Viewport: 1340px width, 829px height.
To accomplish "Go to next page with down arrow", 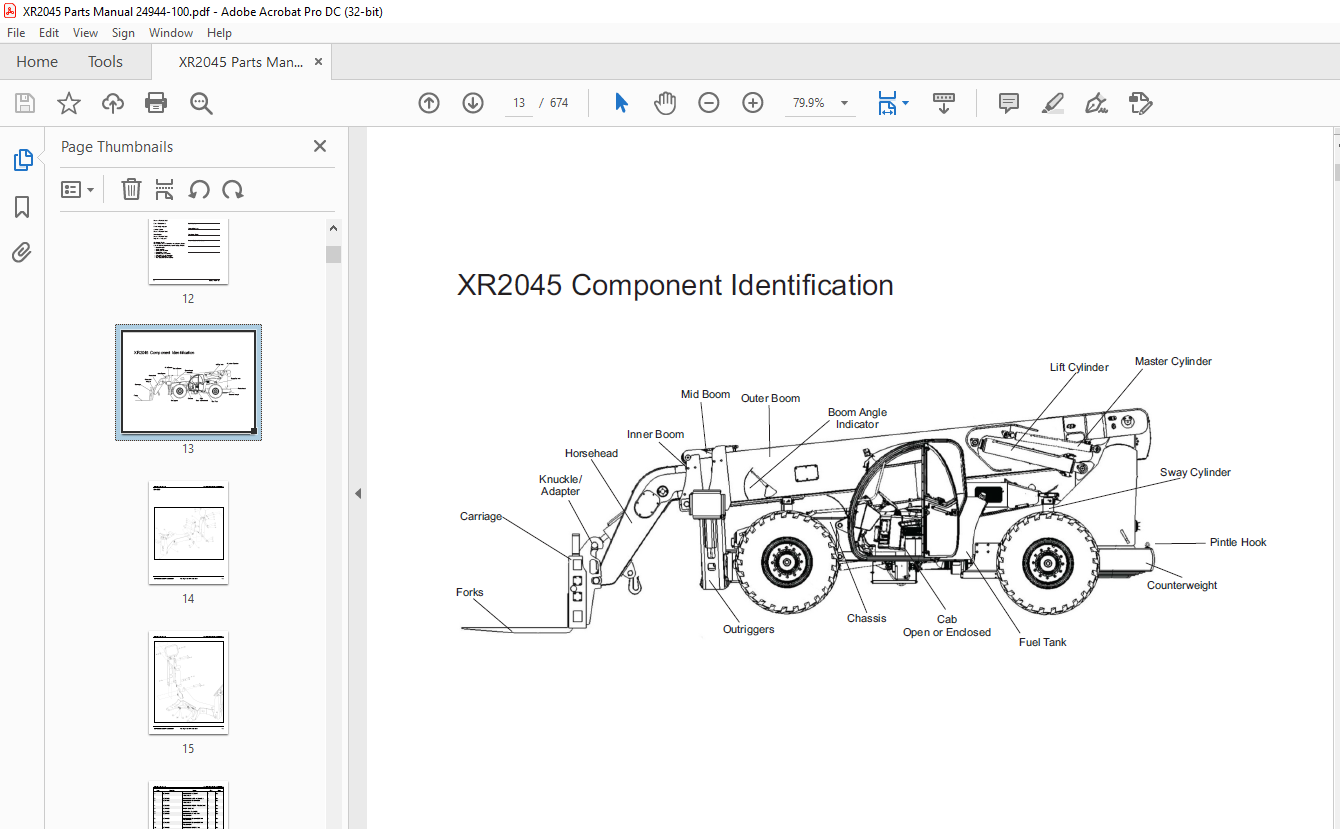I will (473, 103).
